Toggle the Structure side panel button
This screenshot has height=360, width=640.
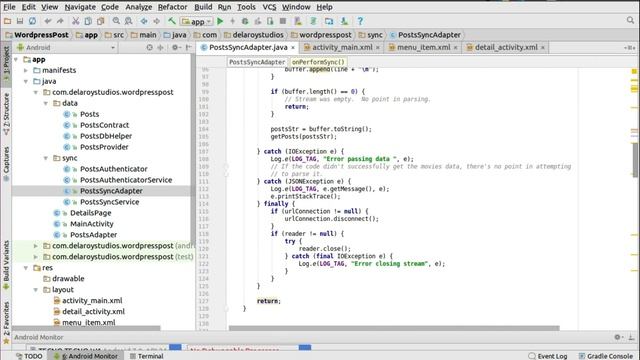pos(6,114)
